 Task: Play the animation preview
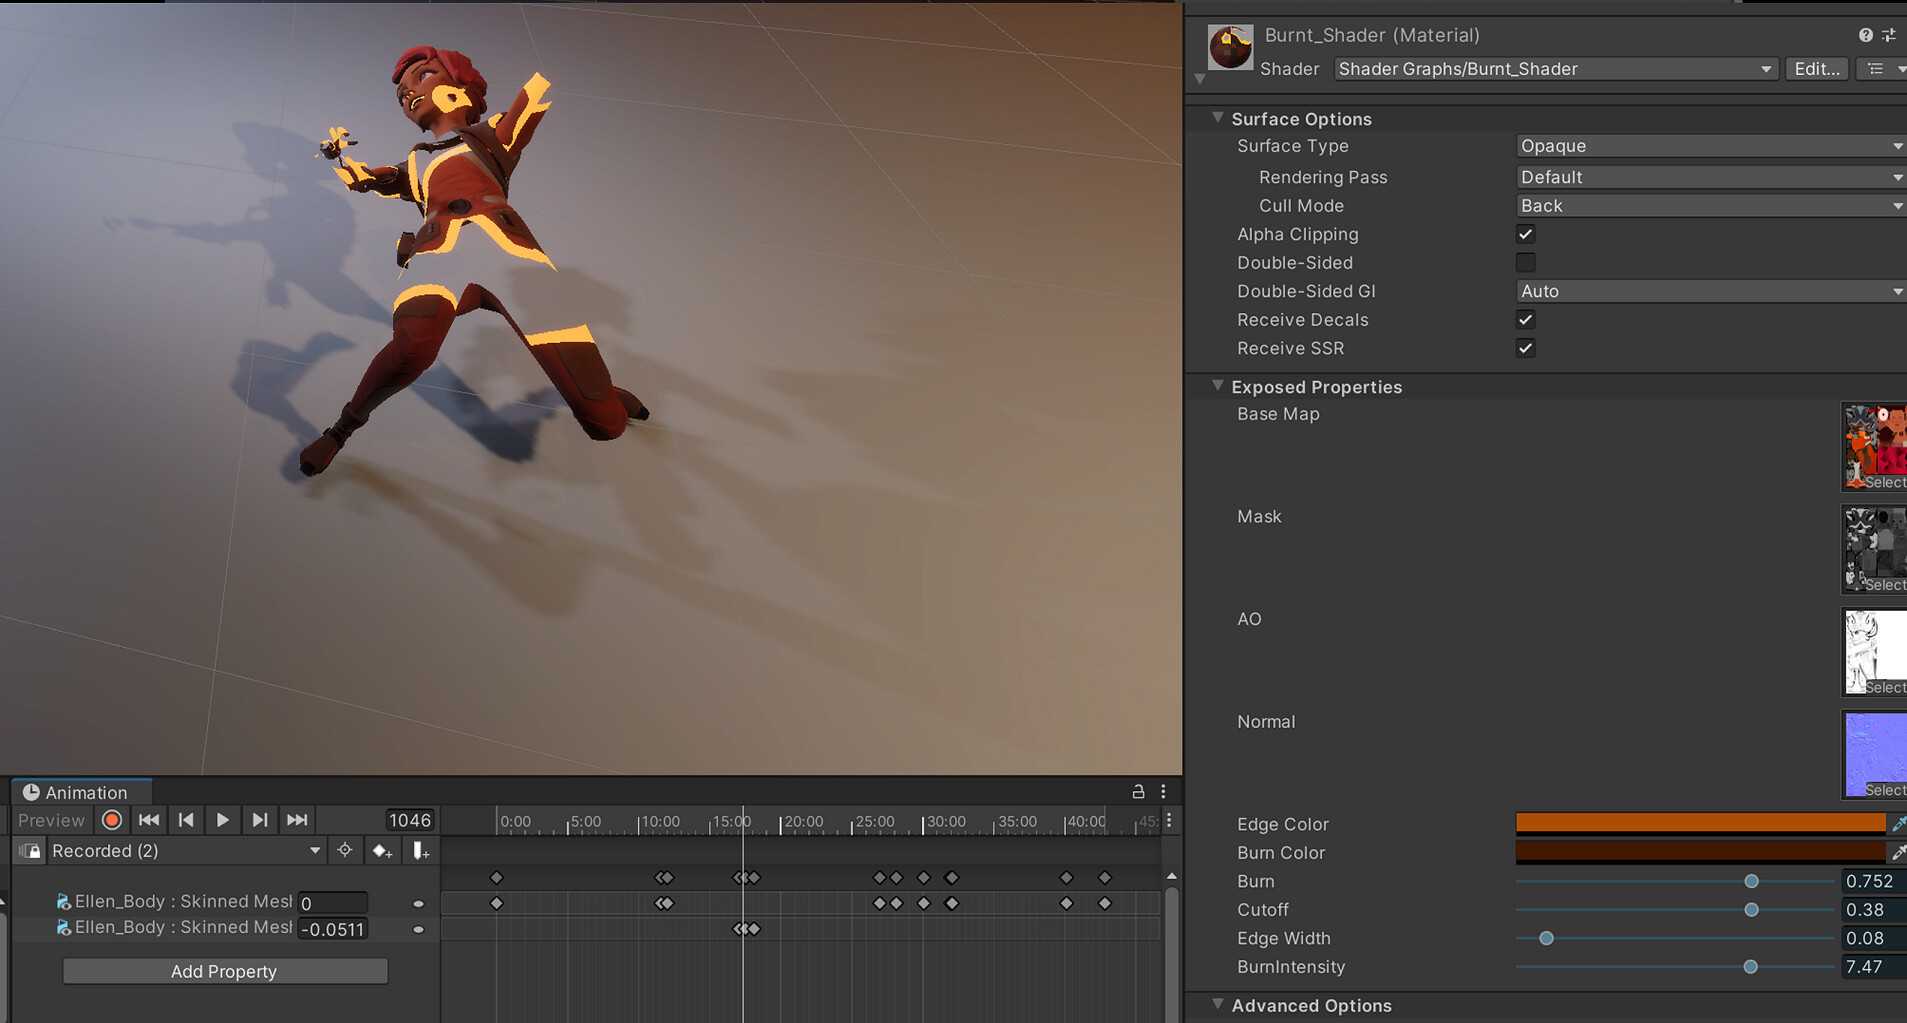click(222, 819)
